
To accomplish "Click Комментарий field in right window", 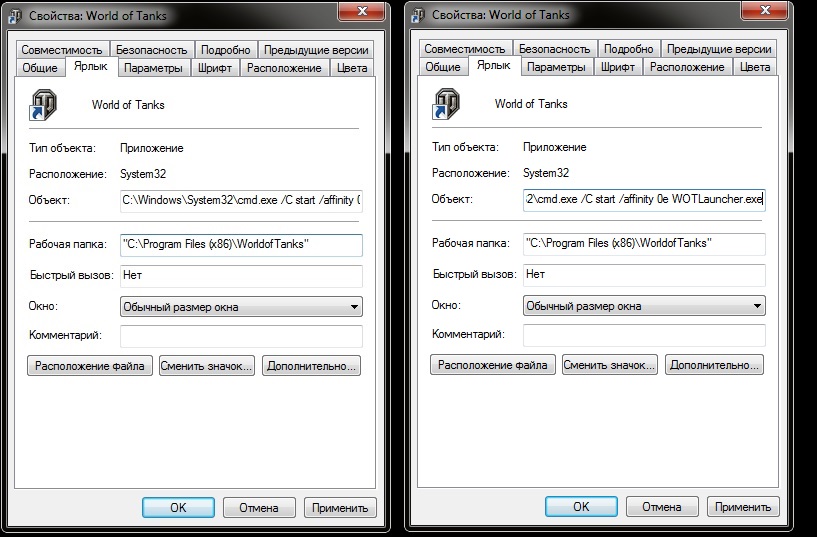I will [644, 335].
